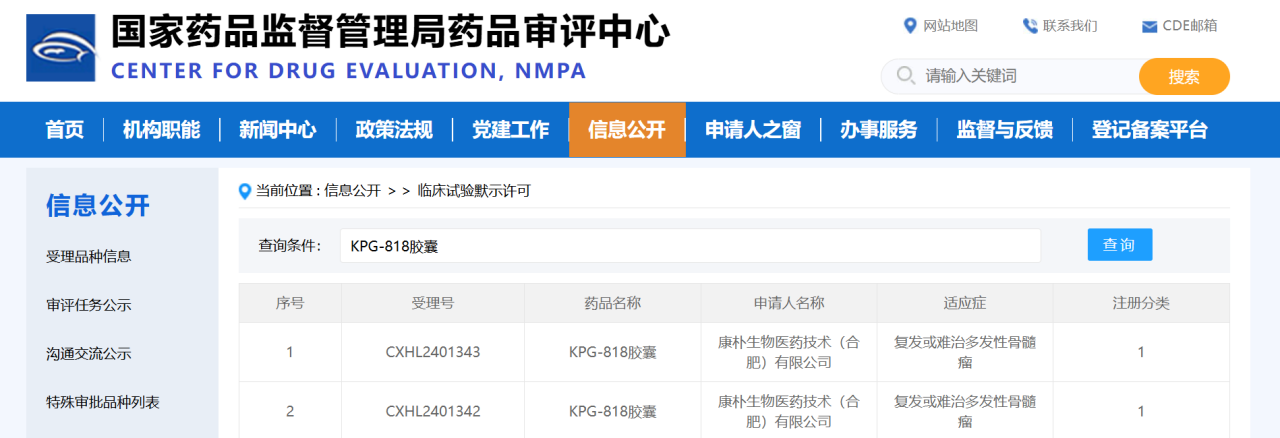
Task: Click the 序号 column header
Action: (290, 303)
